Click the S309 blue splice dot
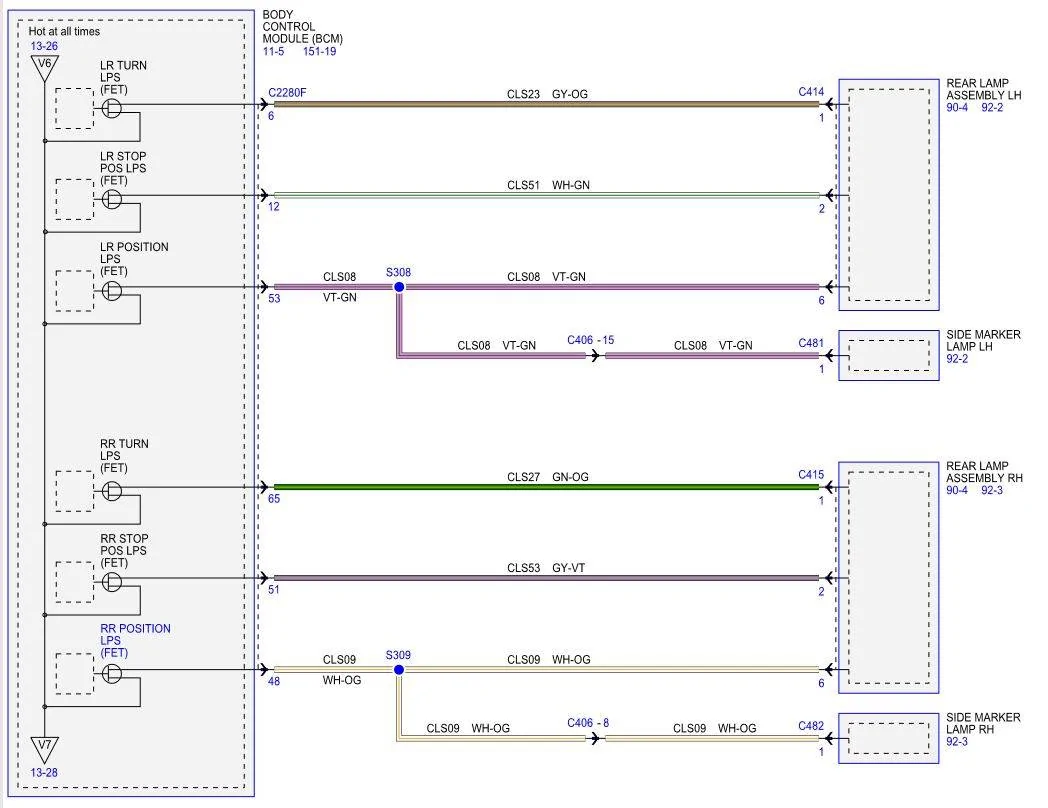Screen dimensions: 1048x808 coord(399,670)
